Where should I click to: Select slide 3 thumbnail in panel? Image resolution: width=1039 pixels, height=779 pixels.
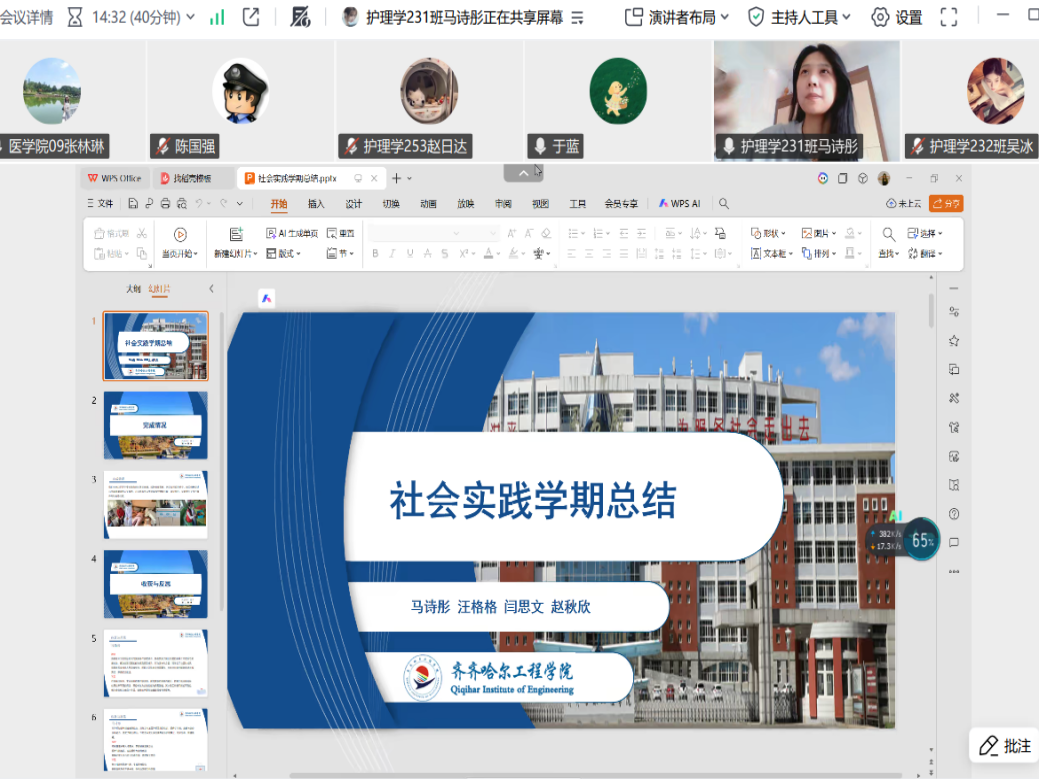coord(155,504)
